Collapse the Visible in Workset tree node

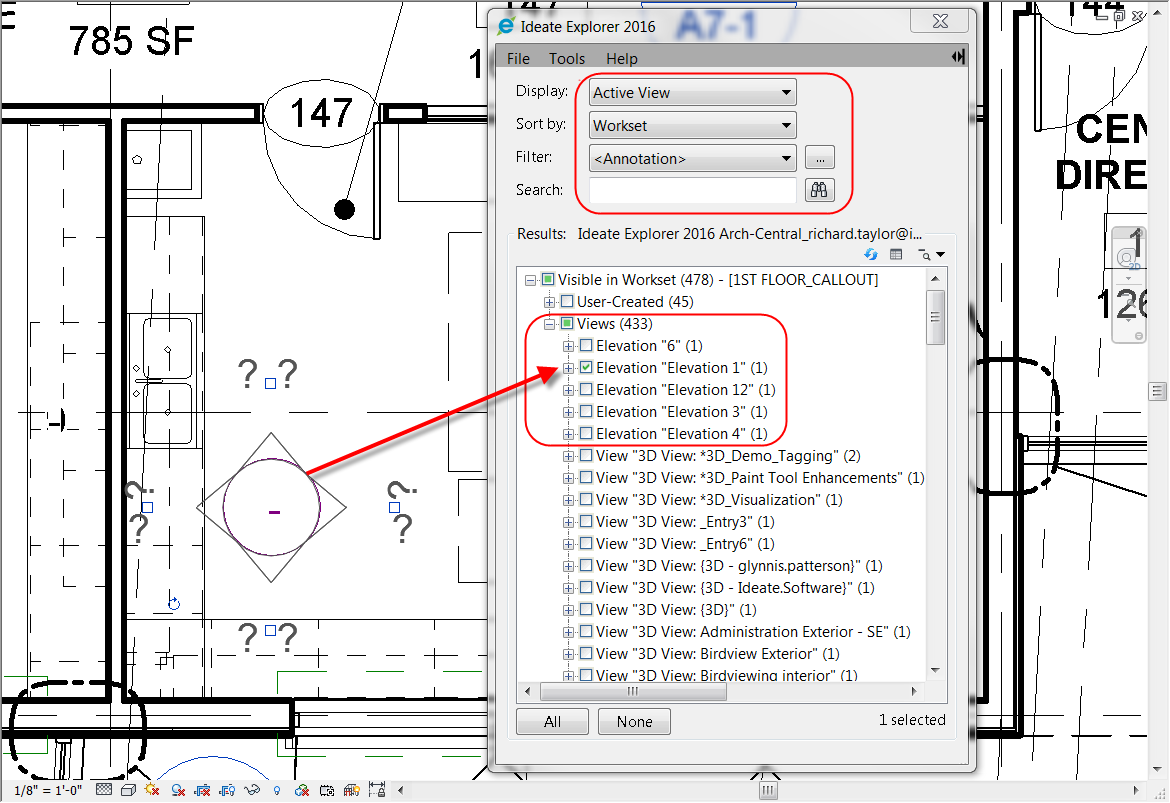pyautogui.click(x=530, y=281)
